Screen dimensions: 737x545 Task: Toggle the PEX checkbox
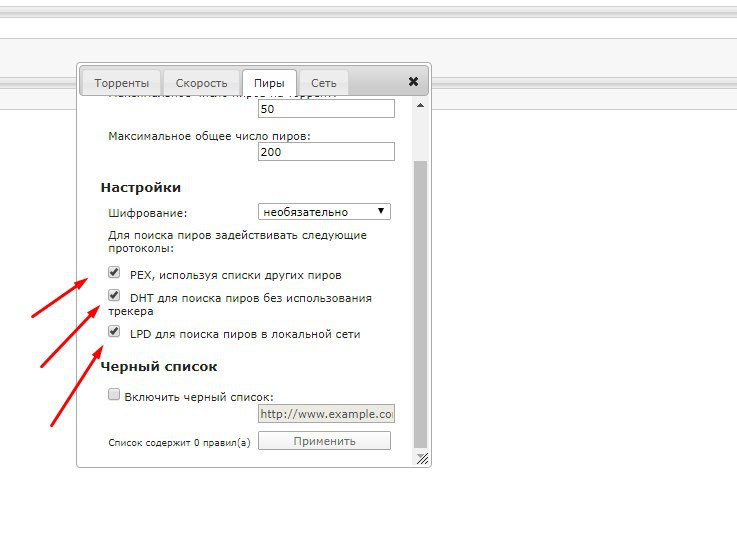click(x=114, y=272)
